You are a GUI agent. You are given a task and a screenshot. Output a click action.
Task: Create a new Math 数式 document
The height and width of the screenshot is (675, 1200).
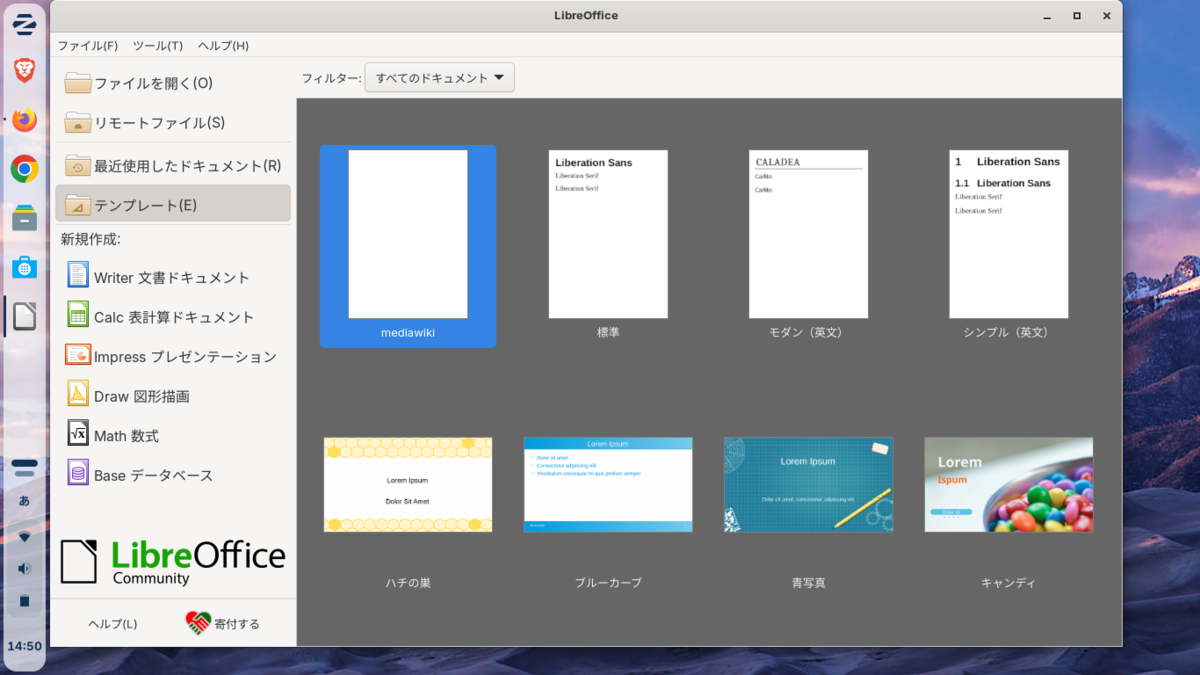click(x=173, y=435)
